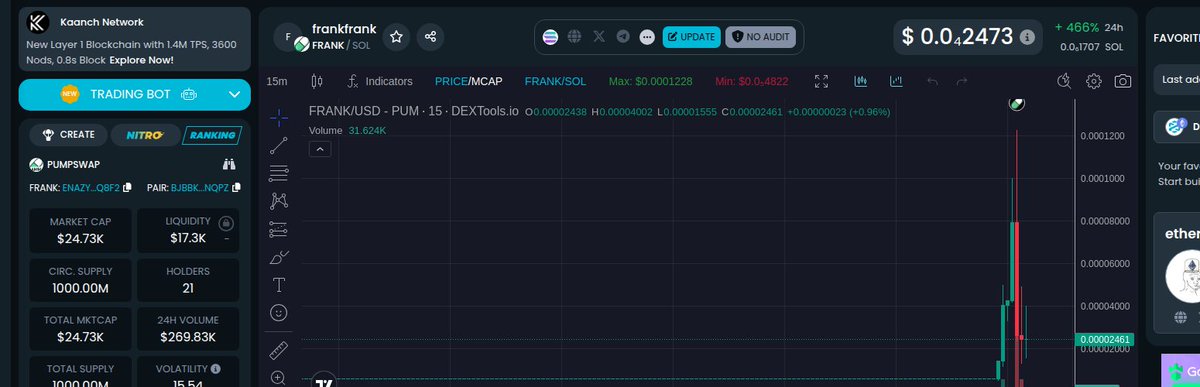1200x387 pixels.
Task: Toggle the trades chart-marks icon
Action: pyautogui.click(x=896, y=81)
